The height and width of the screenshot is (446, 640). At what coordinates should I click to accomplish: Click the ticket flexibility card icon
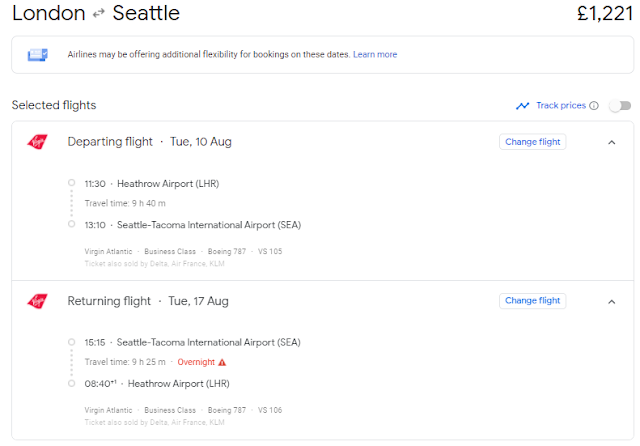38,55
